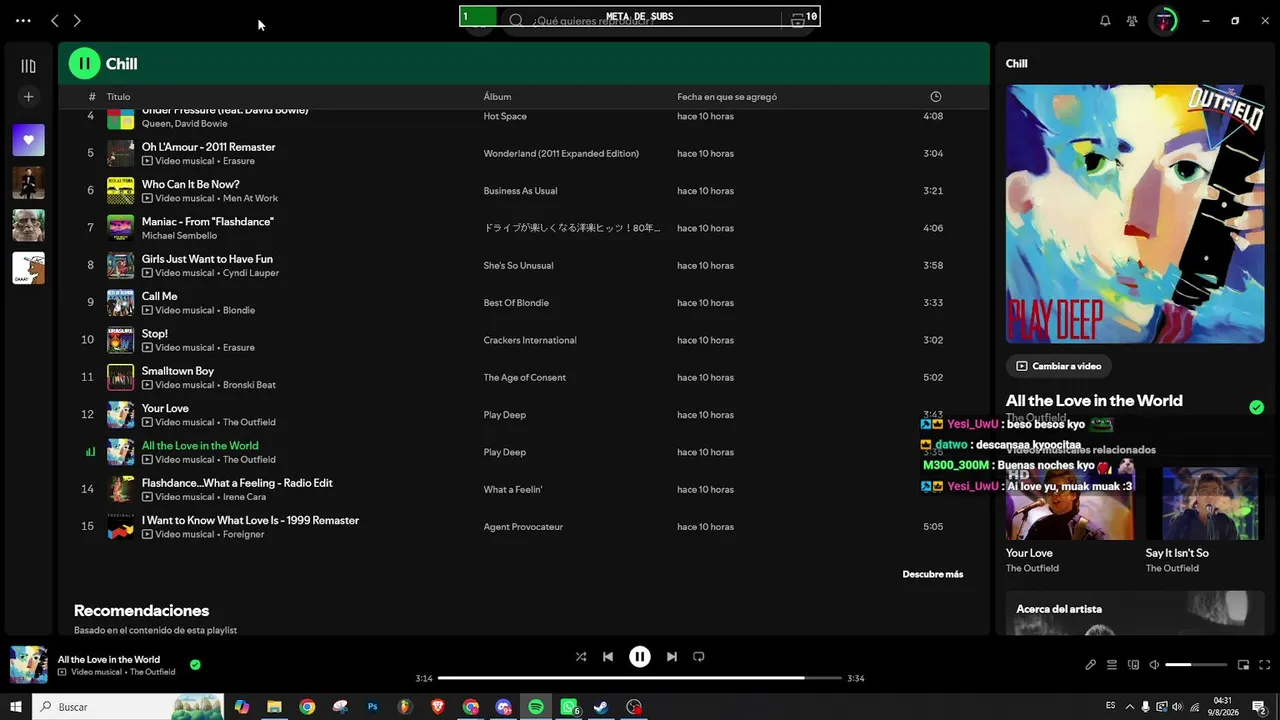
Task: Pause playback in the bottom player
Action: click(x=640, y=657)
